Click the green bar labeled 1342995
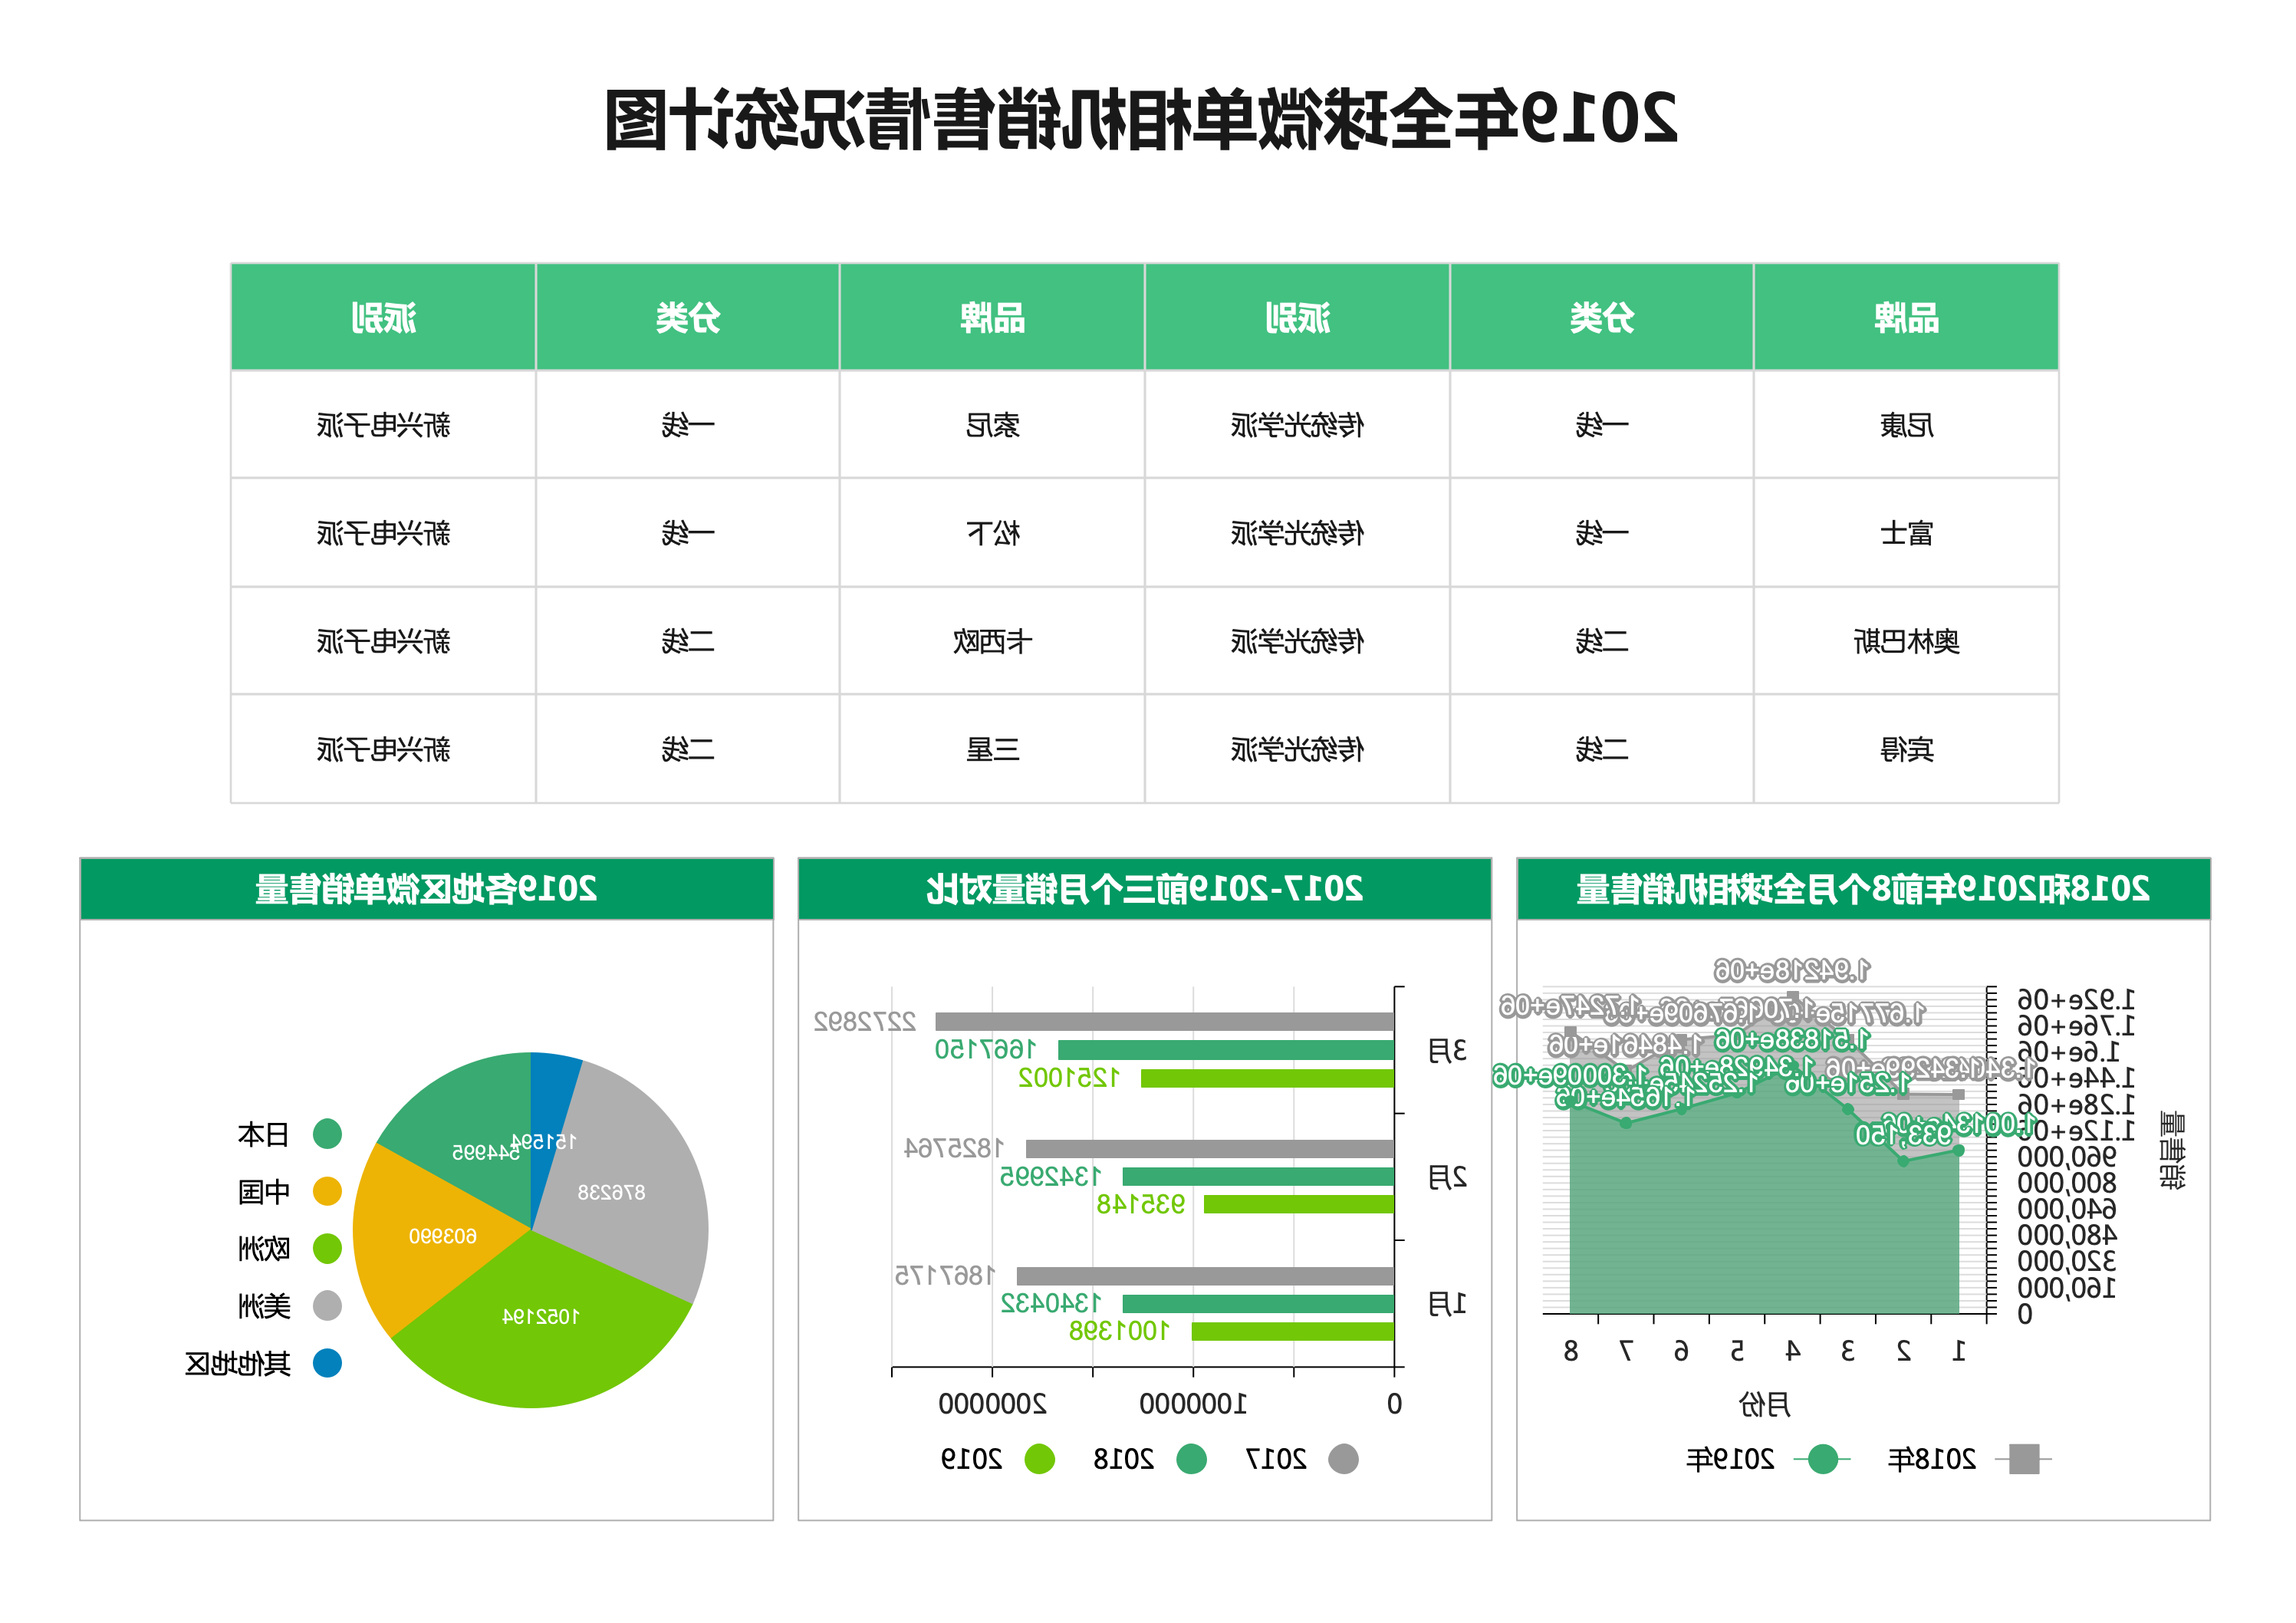The width and height of the screenshot is (2296, 1623). tap(1259, 1176)
